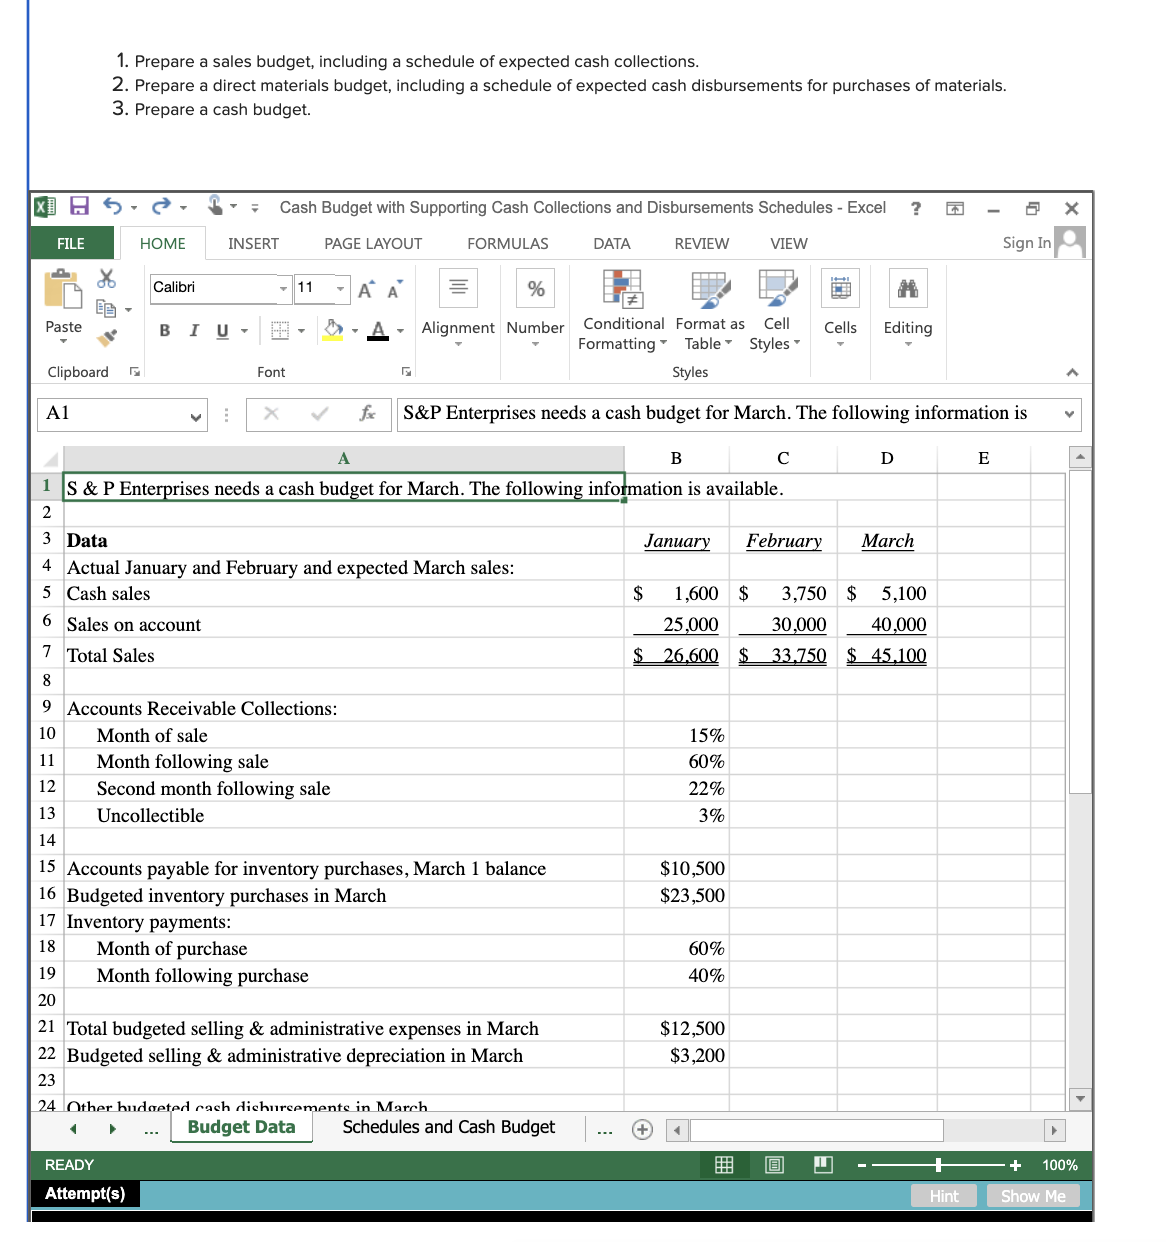Click the Borders icon
This screenshot has width=1166, height=1242.
coord(280,331)
